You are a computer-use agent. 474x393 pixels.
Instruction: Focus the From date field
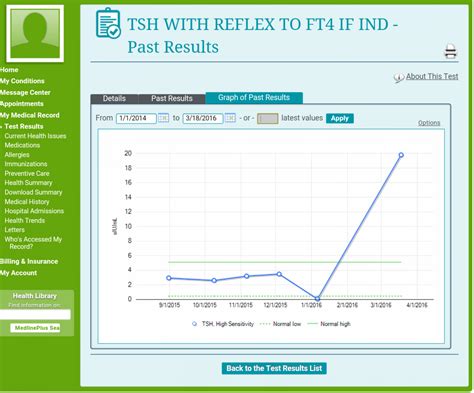[136, 118]
